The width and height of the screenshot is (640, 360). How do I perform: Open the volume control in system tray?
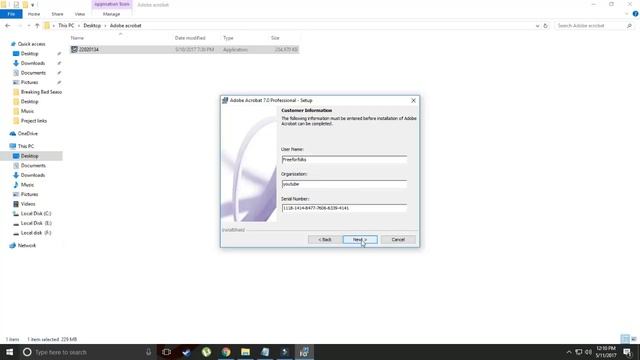(x=589, y=352)
